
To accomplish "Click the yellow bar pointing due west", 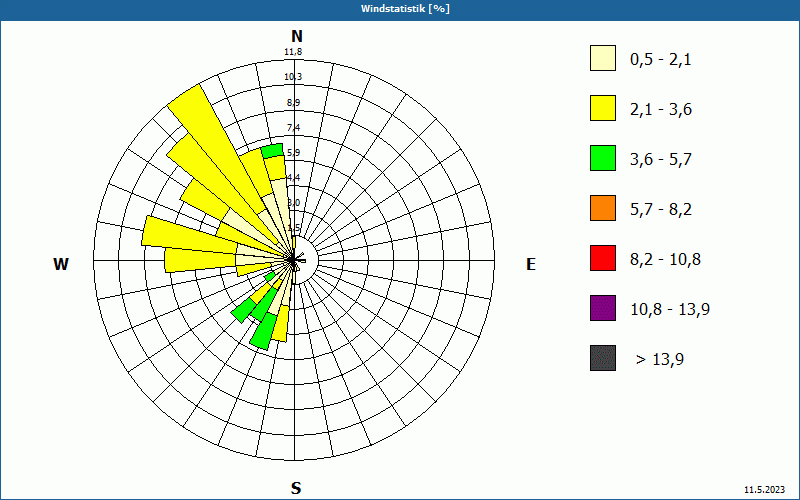I will [200, 260].
